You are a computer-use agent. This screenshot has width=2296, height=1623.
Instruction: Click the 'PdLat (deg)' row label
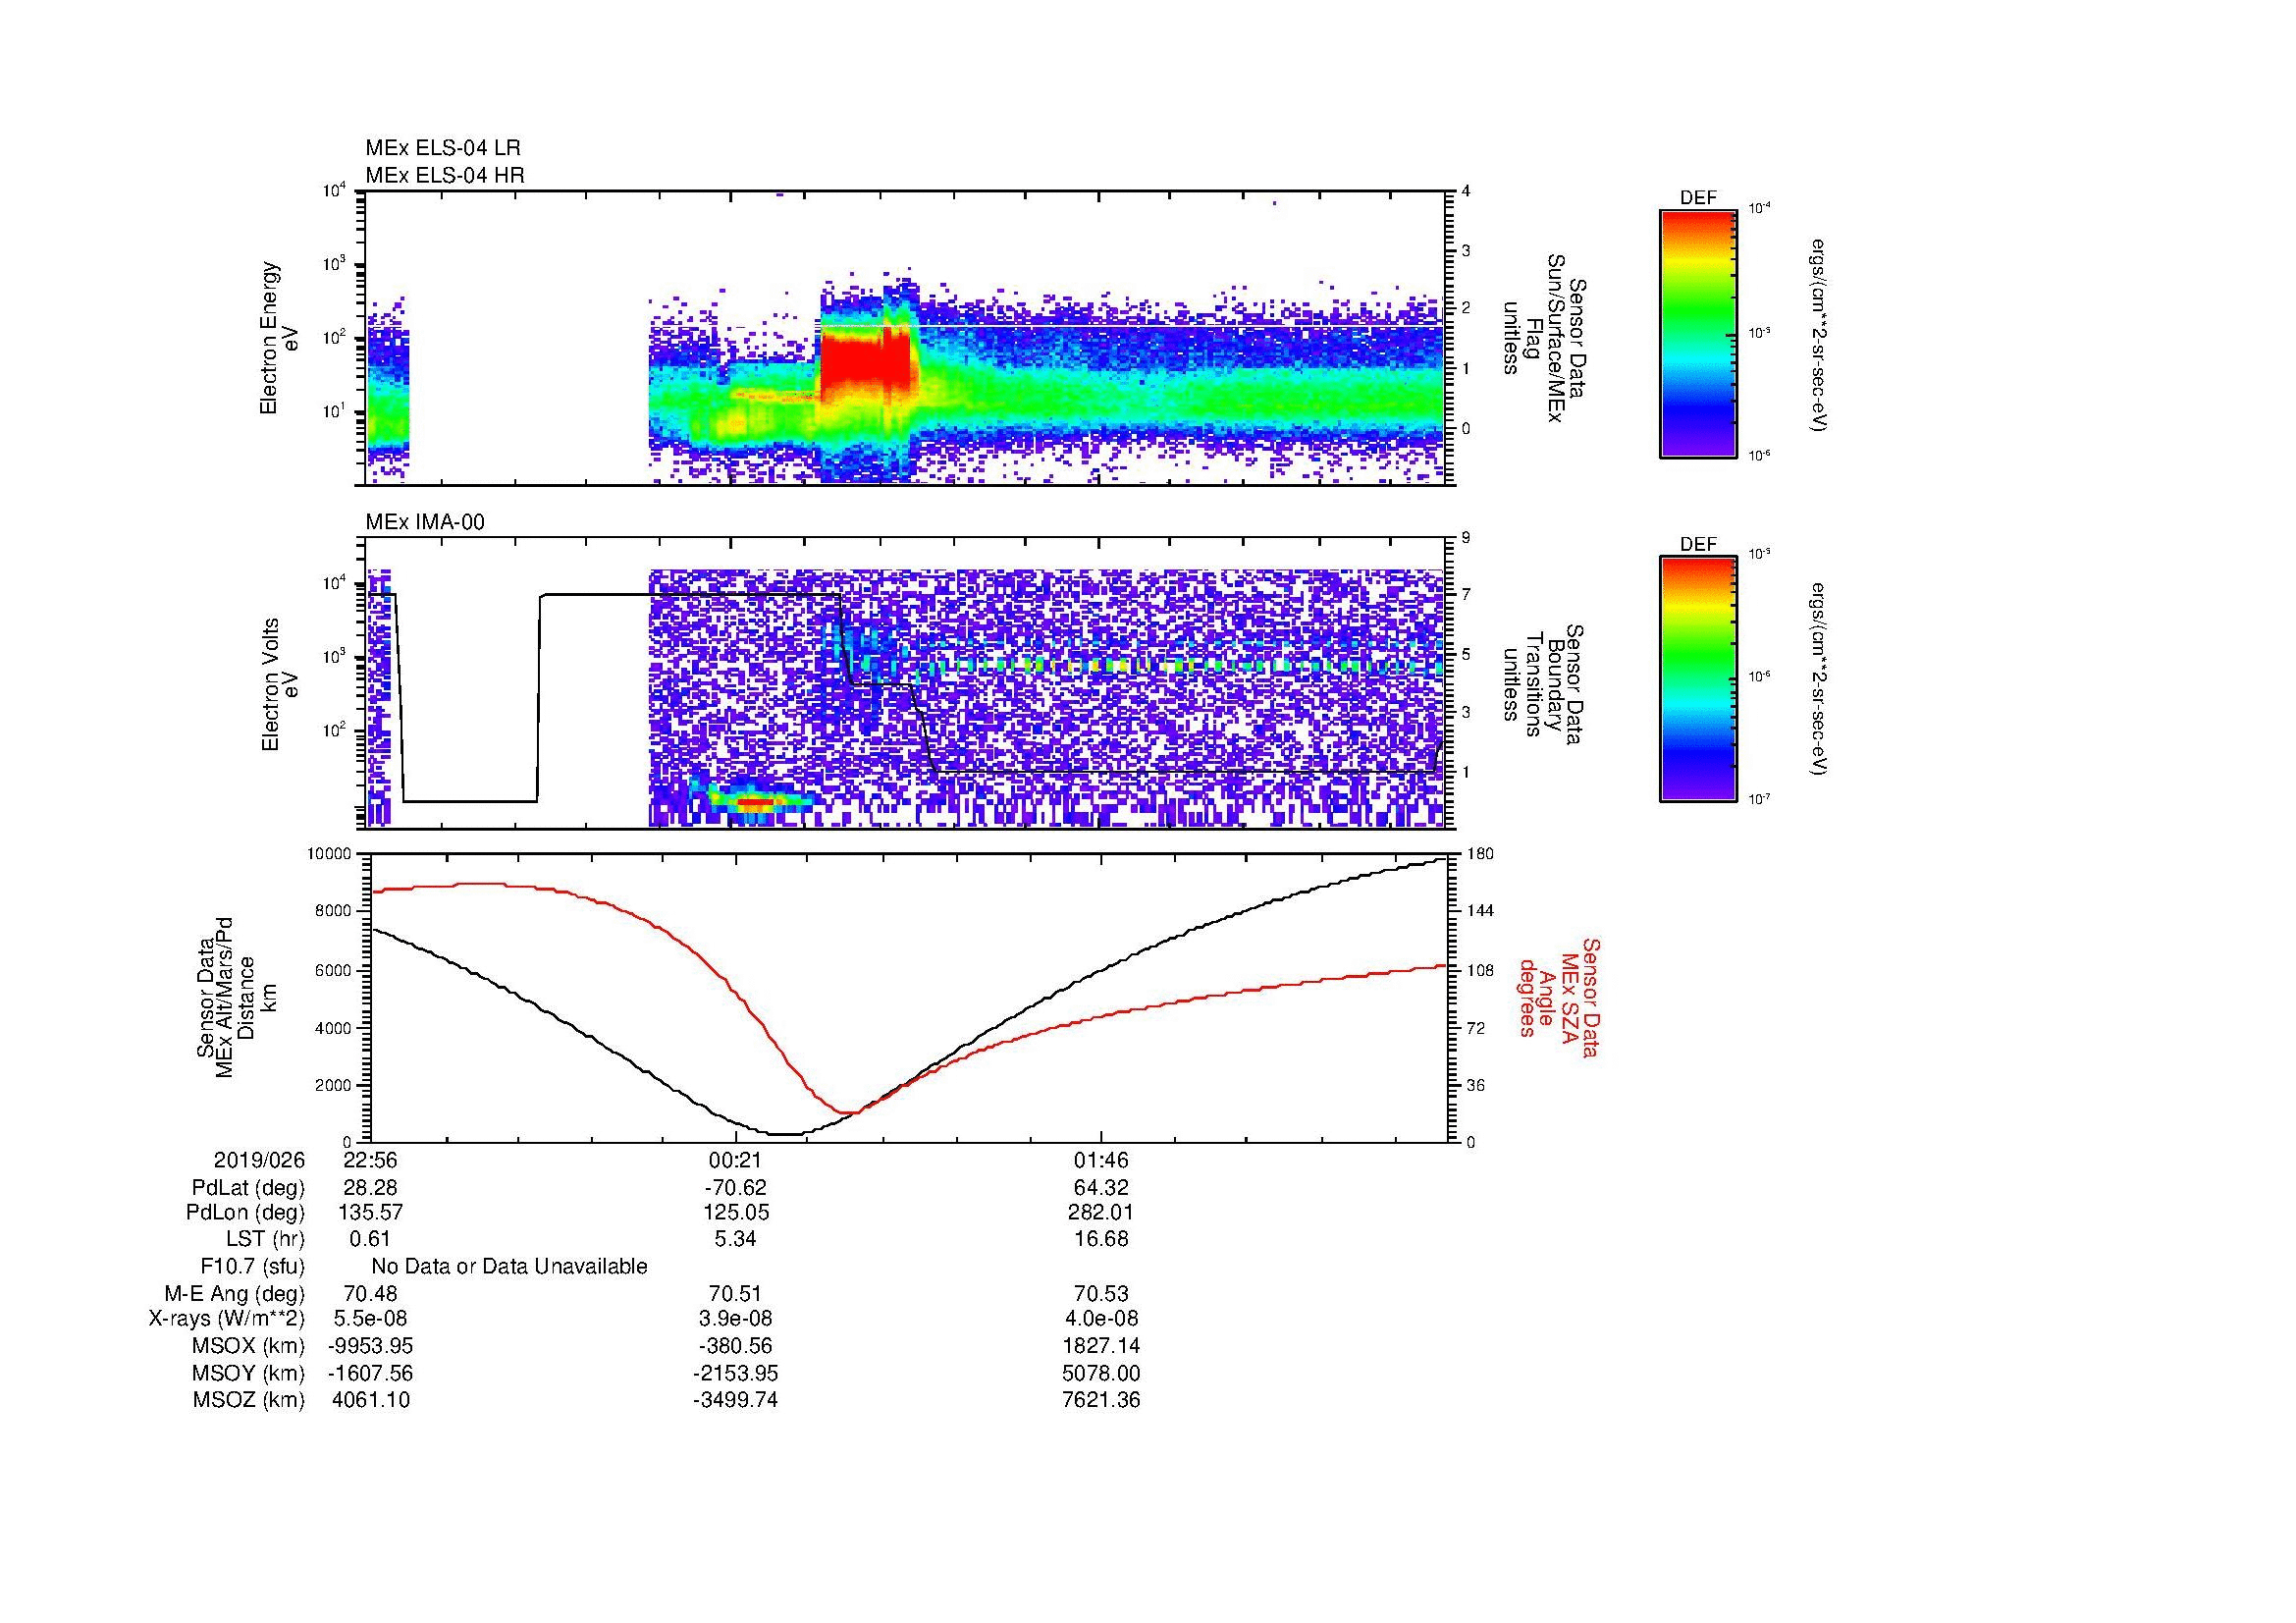248,1188
